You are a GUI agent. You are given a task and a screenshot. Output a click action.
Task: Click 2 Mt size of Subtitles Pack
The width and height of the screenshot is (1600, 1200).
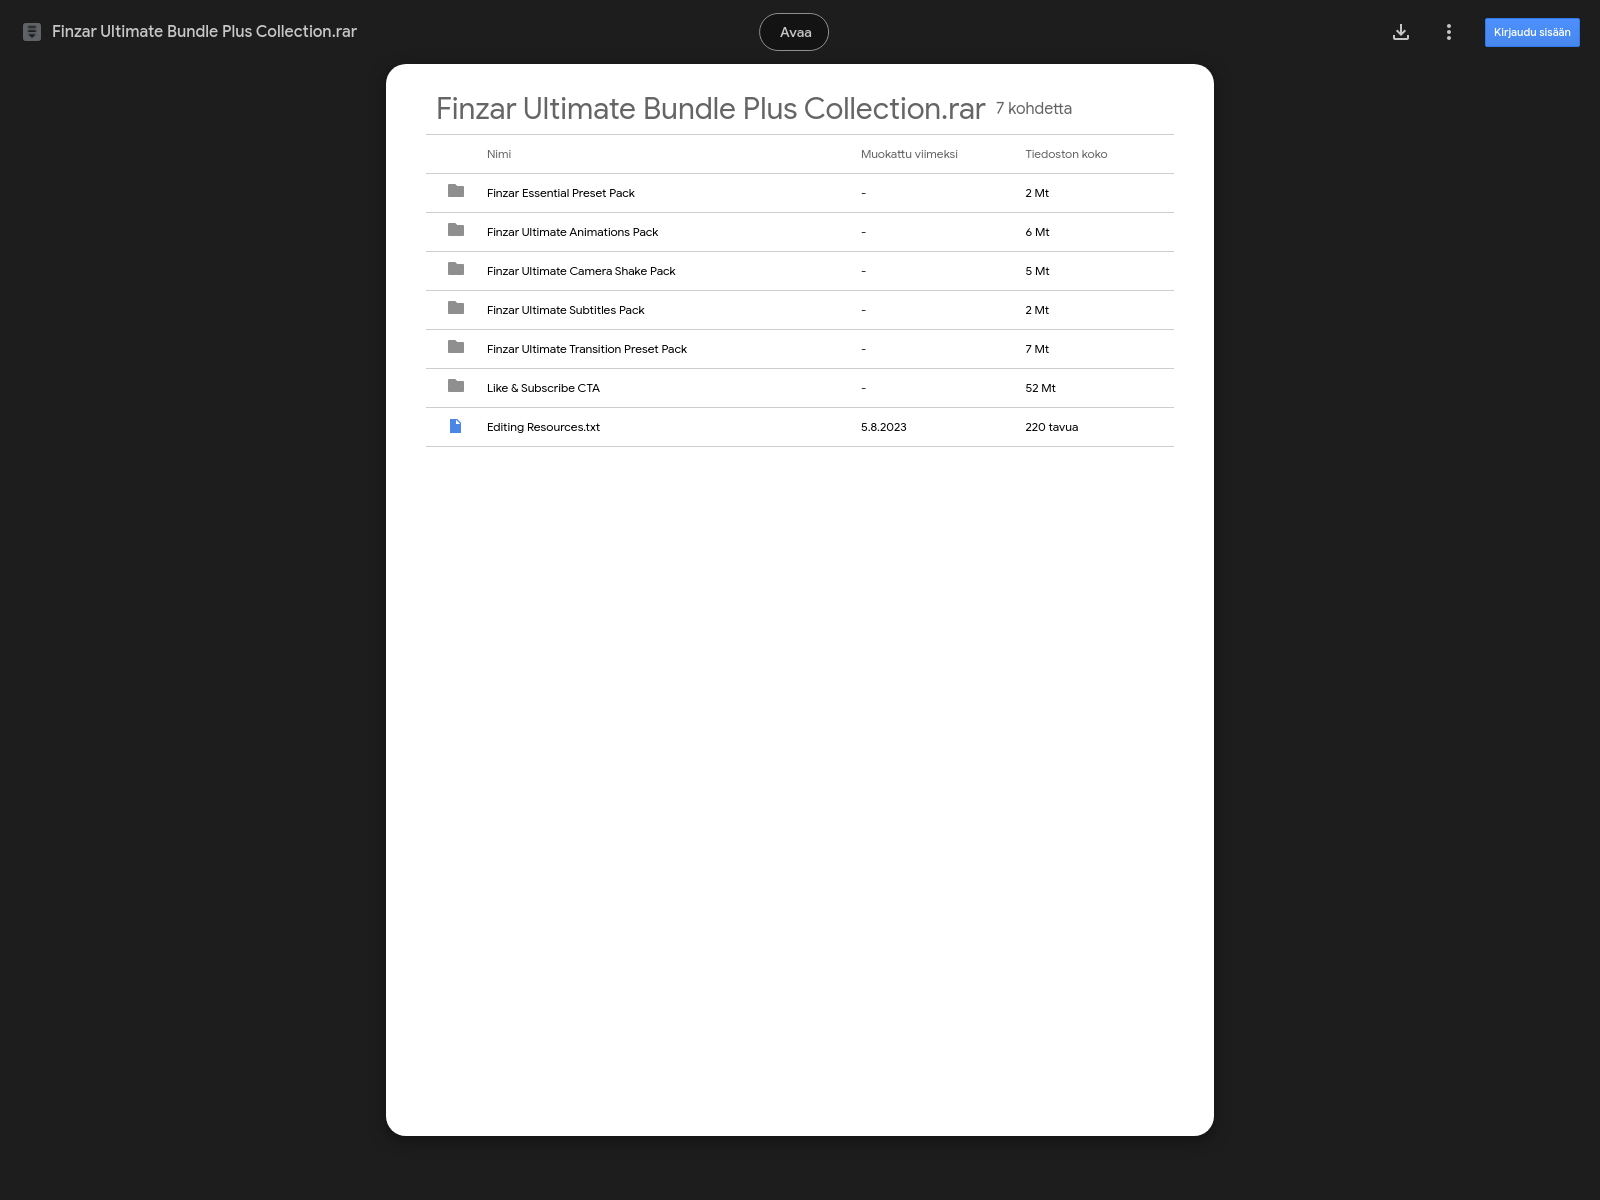[1037, 310]
